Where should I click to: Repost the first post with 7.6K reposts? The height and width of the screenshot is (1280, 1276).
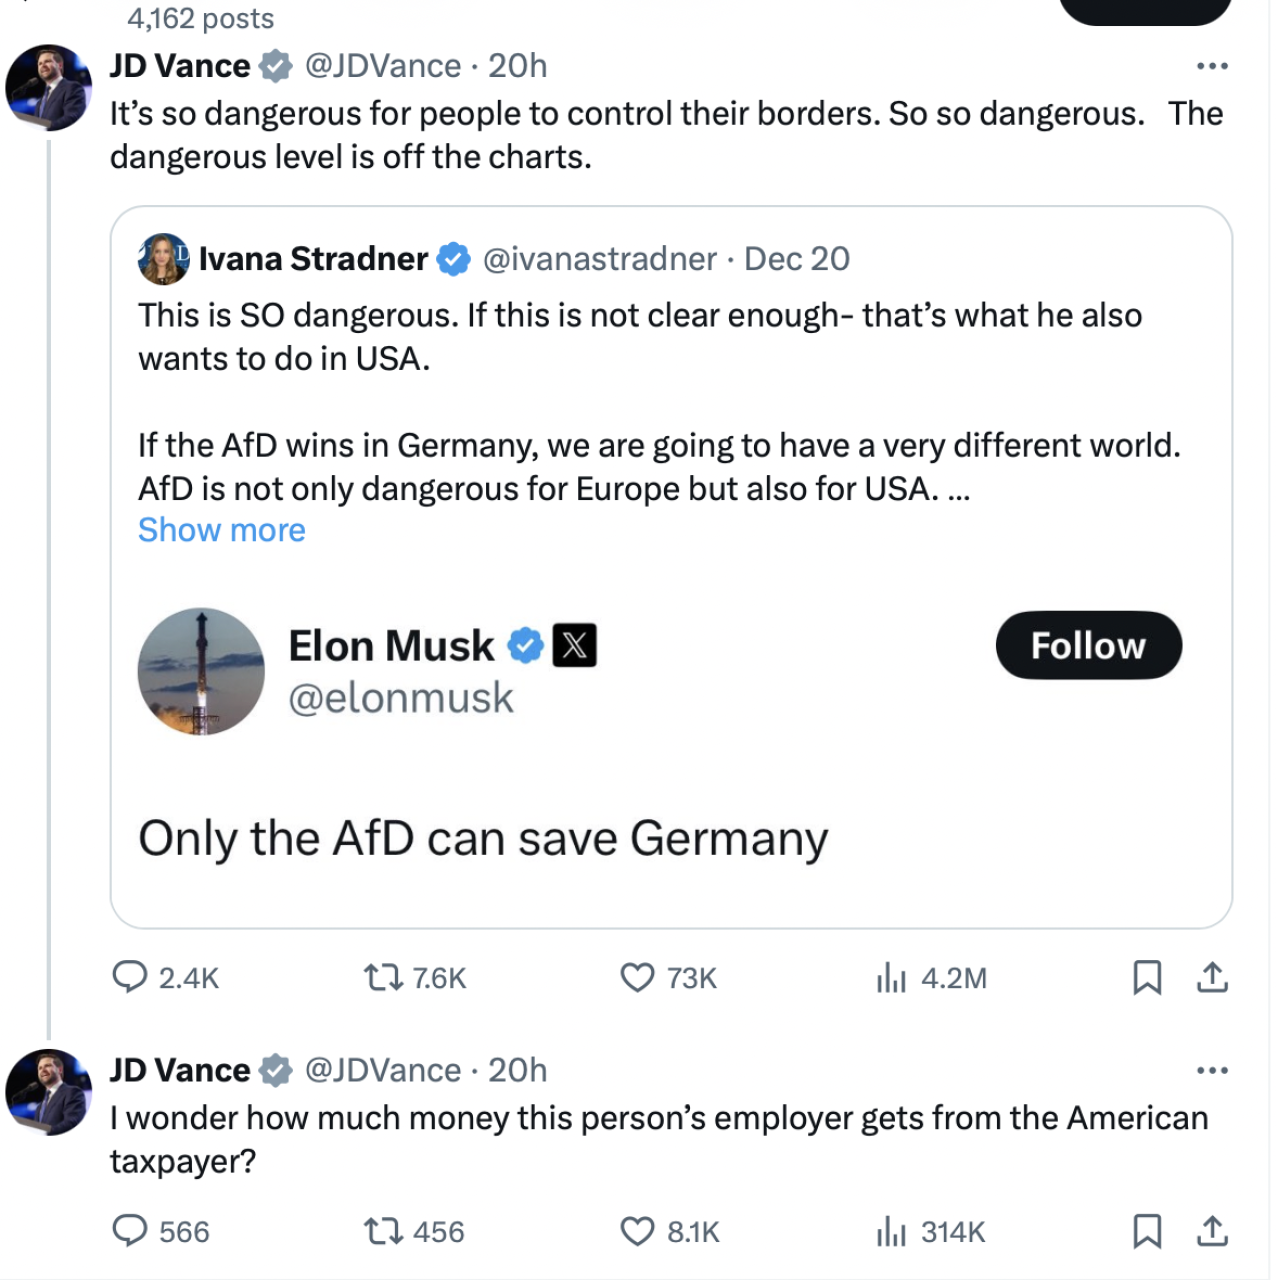(382, 977)
